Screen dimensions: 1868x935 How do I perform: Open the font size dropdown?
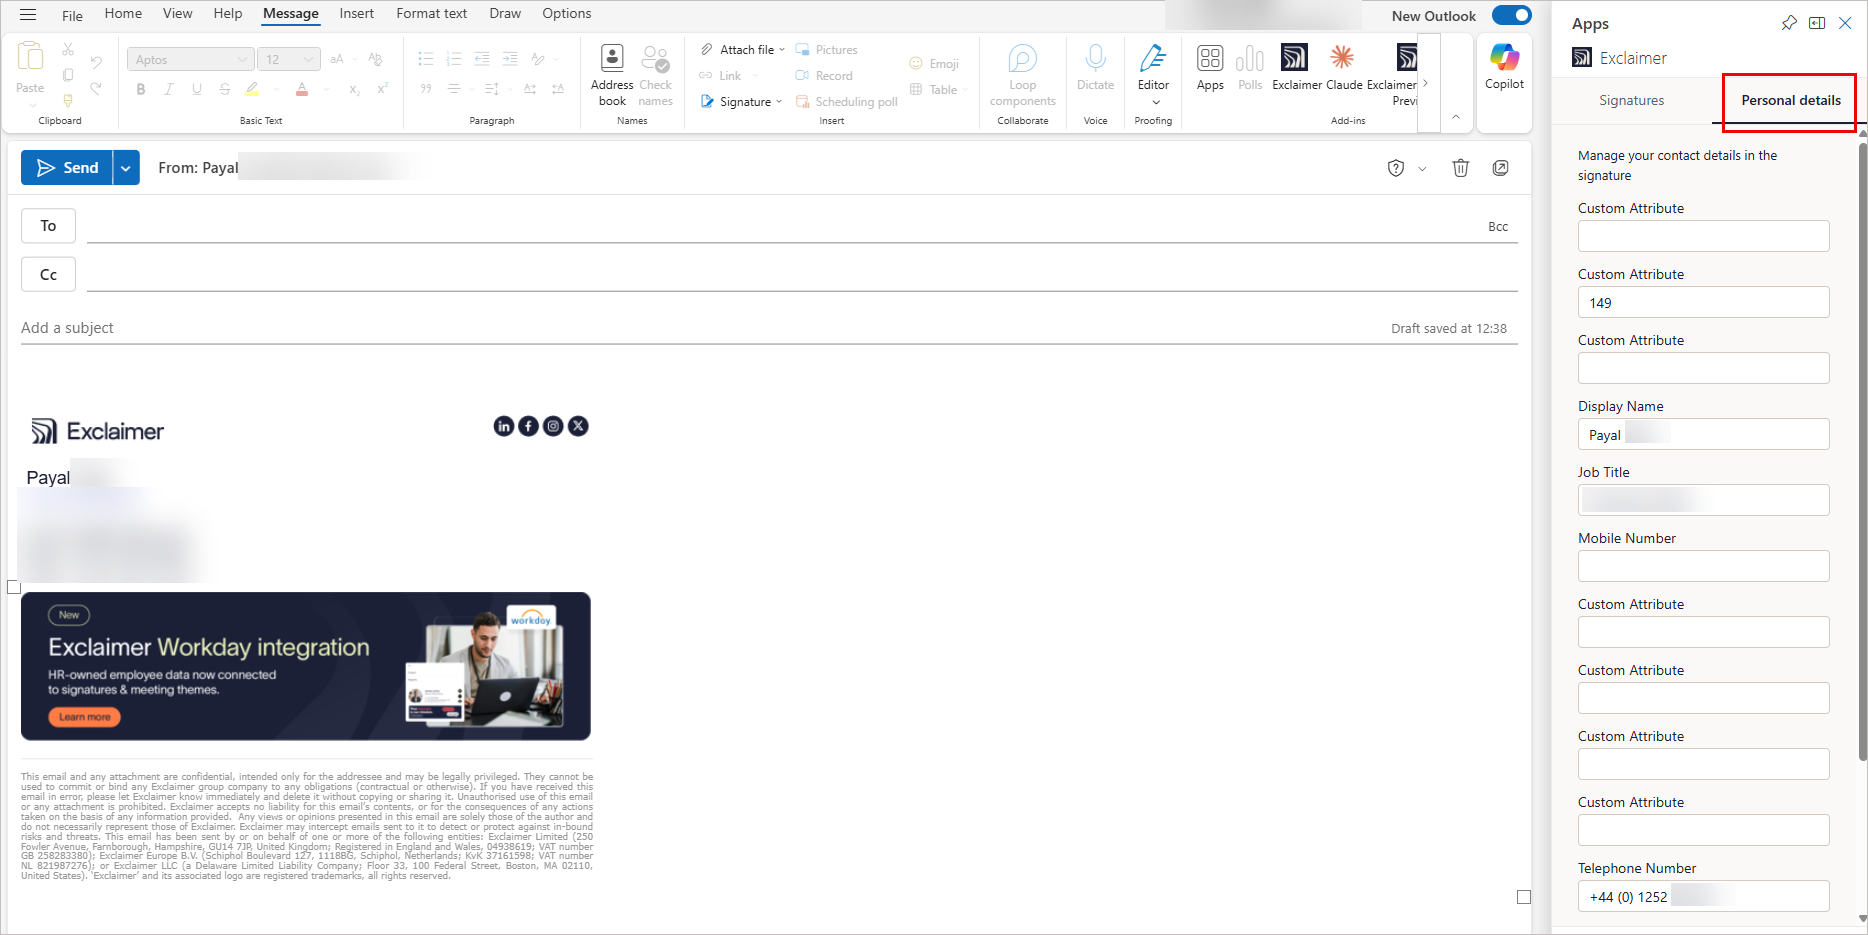click(289, 60)
